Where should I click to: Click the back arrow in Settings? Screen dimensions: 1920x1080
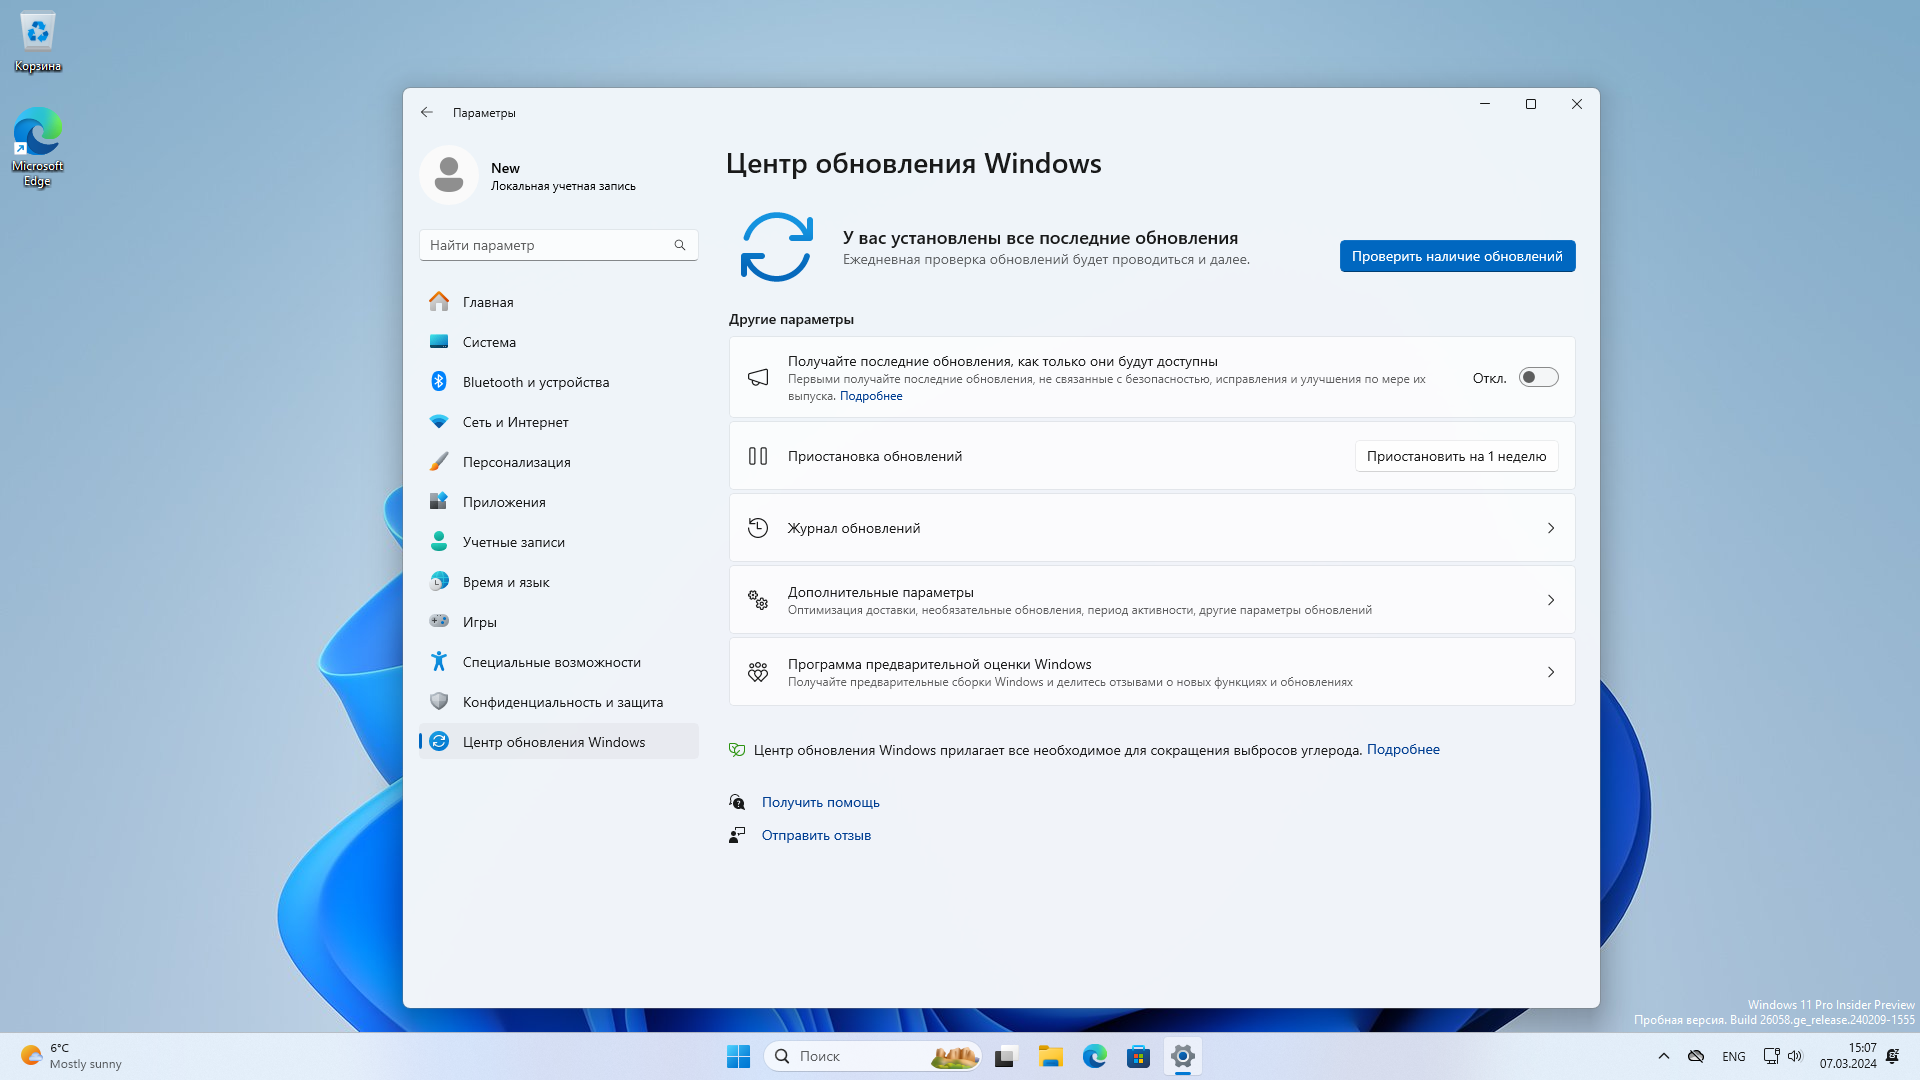pyautogui.click(x=427, y=112)
